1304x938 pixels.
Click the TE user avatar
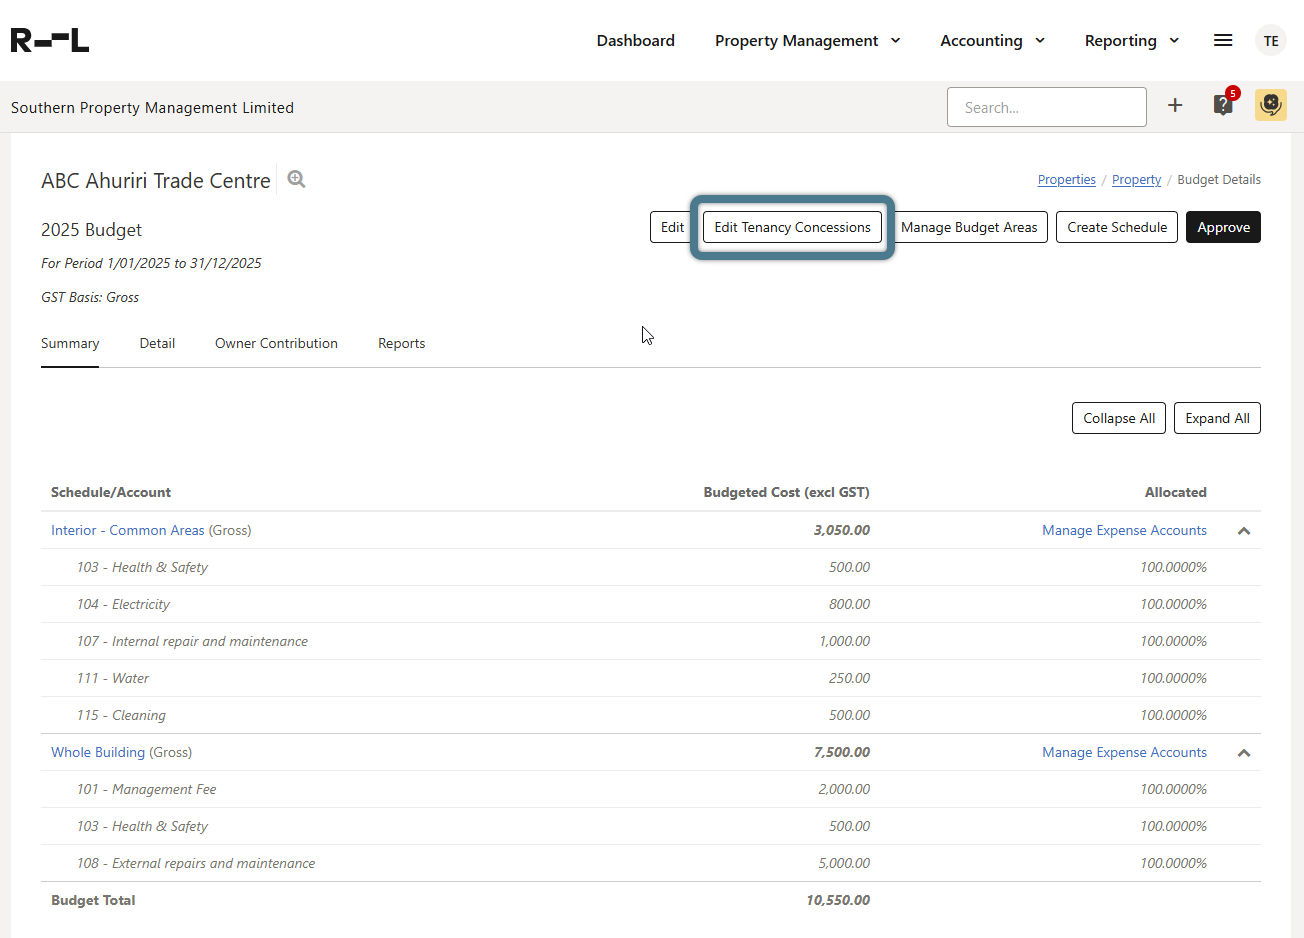coord(1270,41)
